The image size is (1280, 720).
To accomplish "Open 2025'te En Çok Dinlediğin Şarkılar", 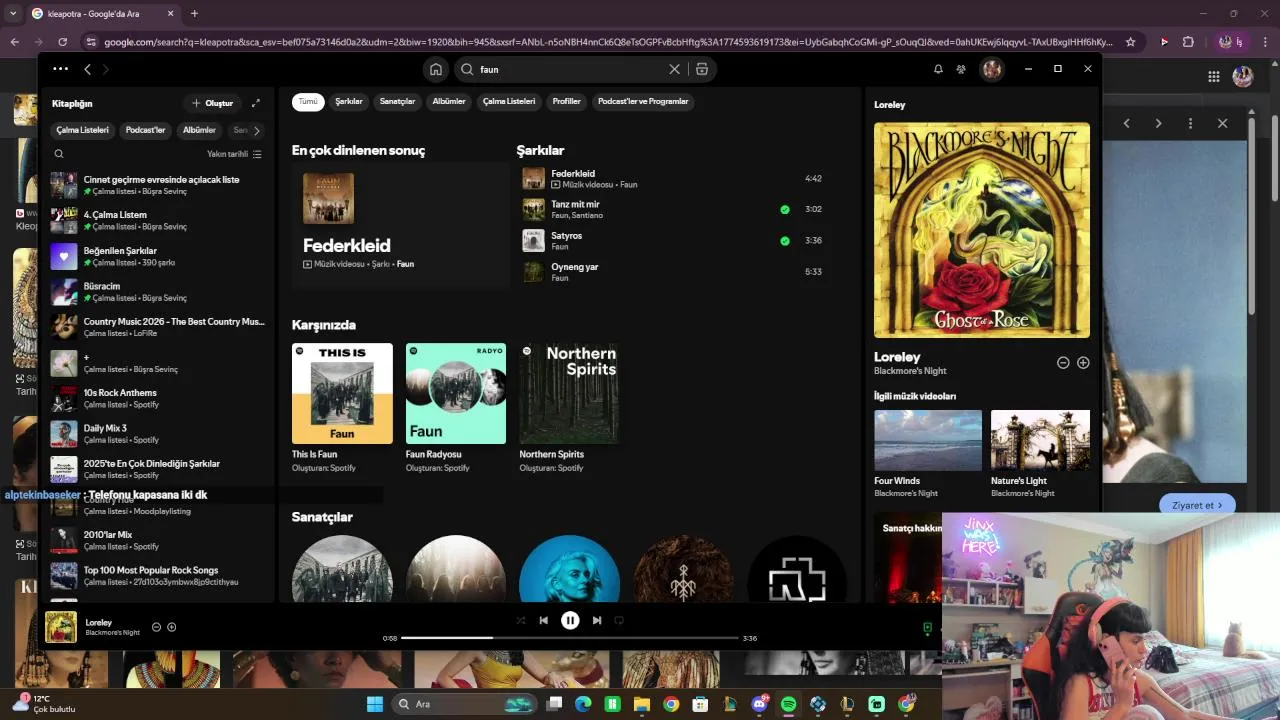I will pyautogui.click(x=158, y=469).
